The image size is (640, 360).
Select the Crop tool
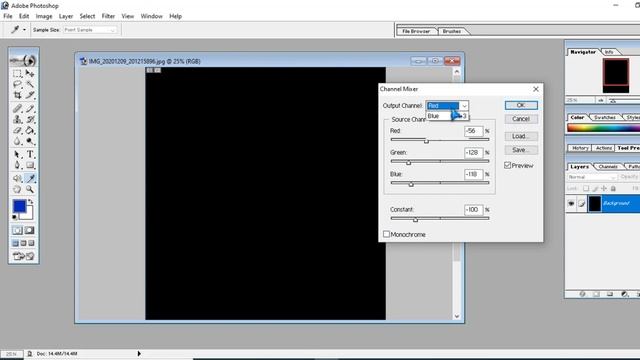point(17,95)
